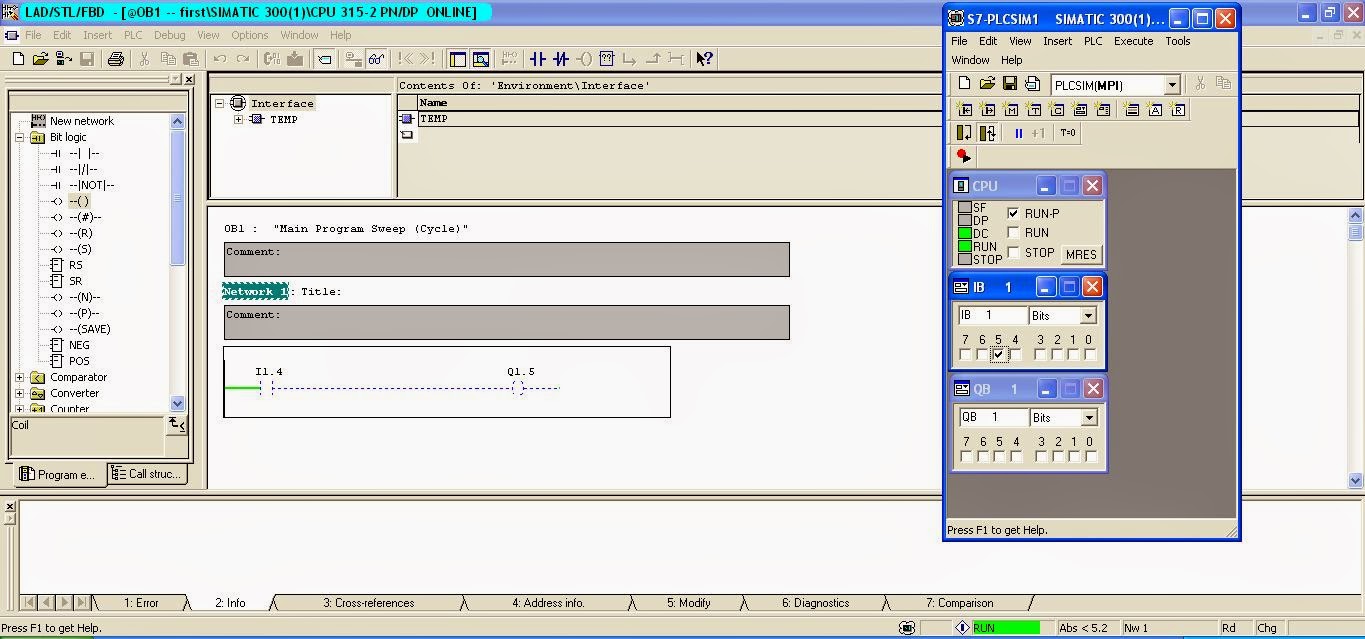
Task: Pause the PLCSIM simulation
Action: tap(1019, 133)
